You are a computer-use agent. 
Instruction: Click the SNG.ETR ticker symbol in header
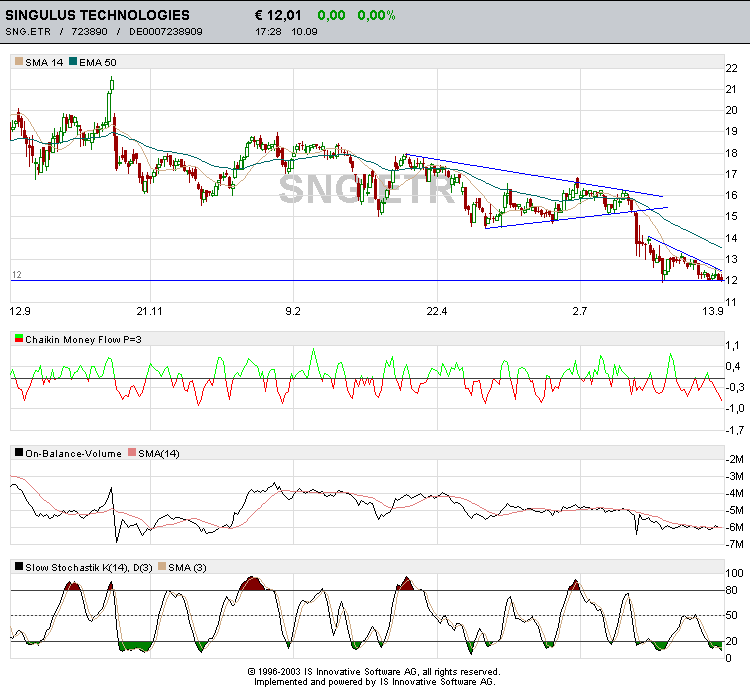tap(28, 32)
